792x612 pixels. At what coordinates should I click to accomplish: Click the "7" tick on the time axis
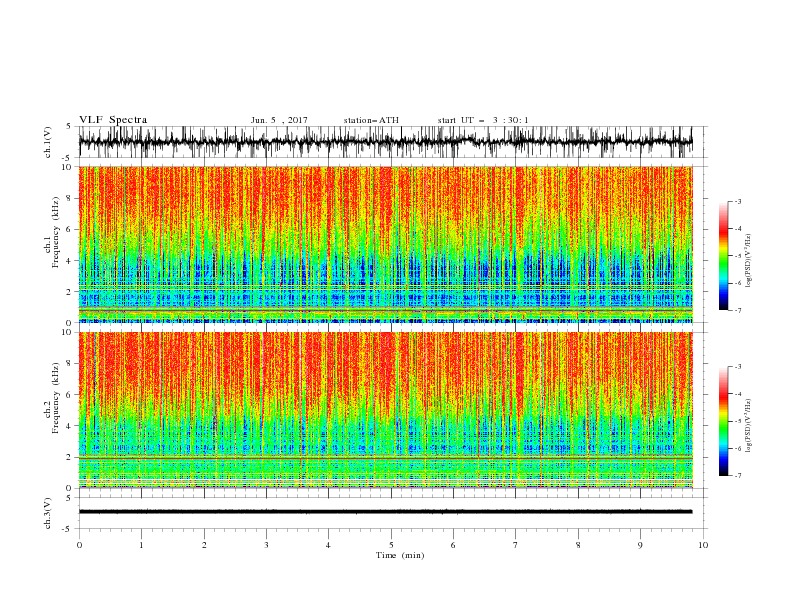point(516,545)
